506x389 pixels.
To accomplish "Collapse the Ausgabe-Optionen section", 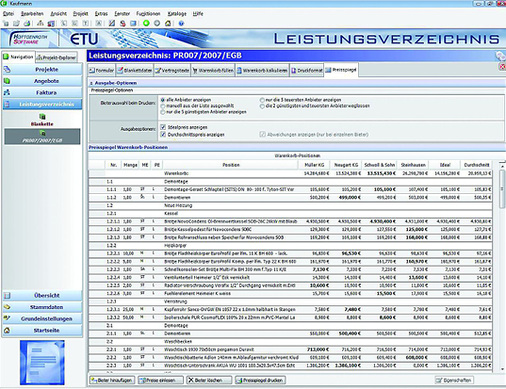I will coord(91,83).
